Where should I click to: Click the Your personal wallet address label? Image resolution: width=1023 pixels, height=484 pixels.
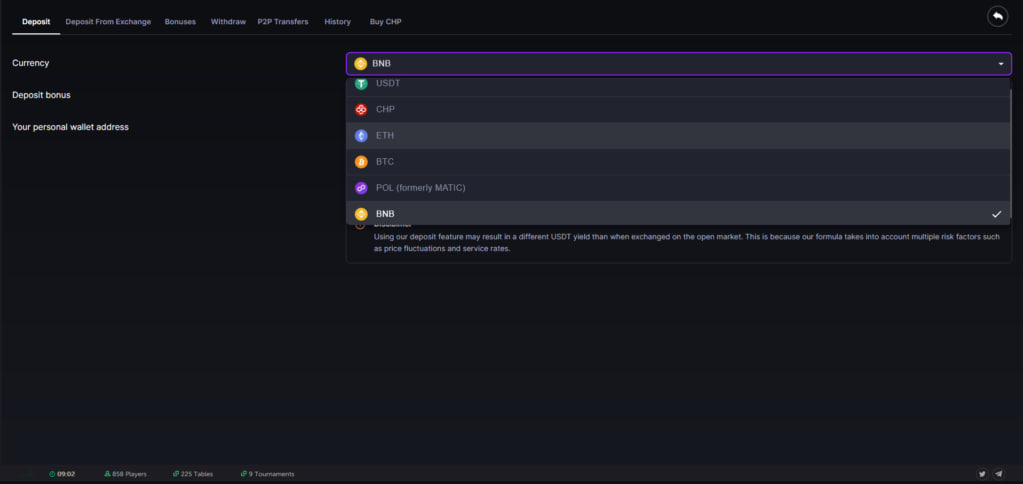point(70,127)
